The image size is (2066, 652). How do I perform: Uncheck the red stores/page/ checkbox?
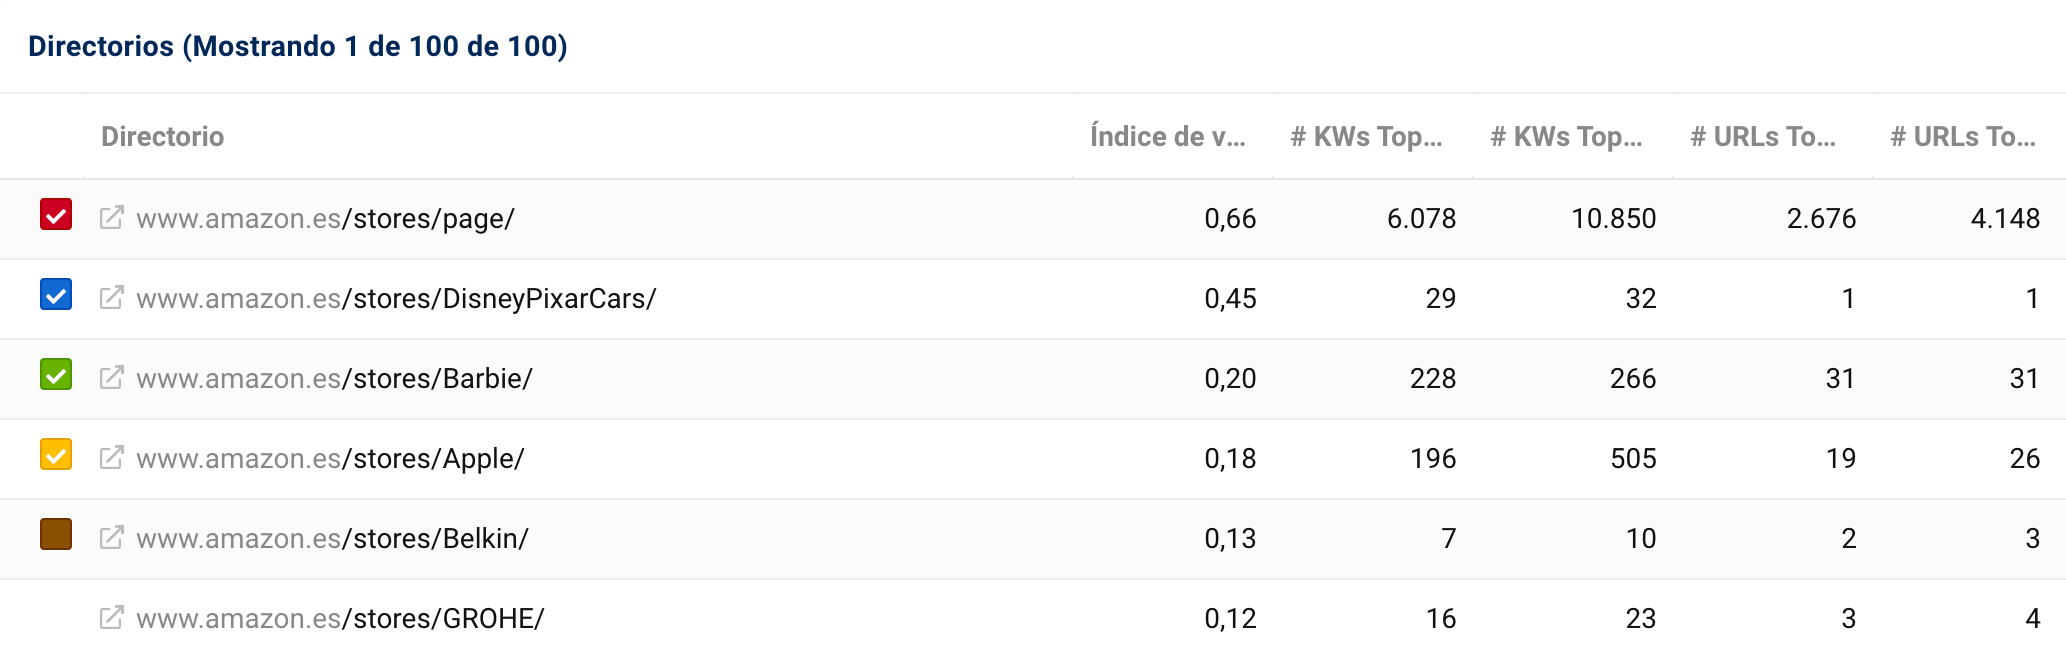coord(56,215)
